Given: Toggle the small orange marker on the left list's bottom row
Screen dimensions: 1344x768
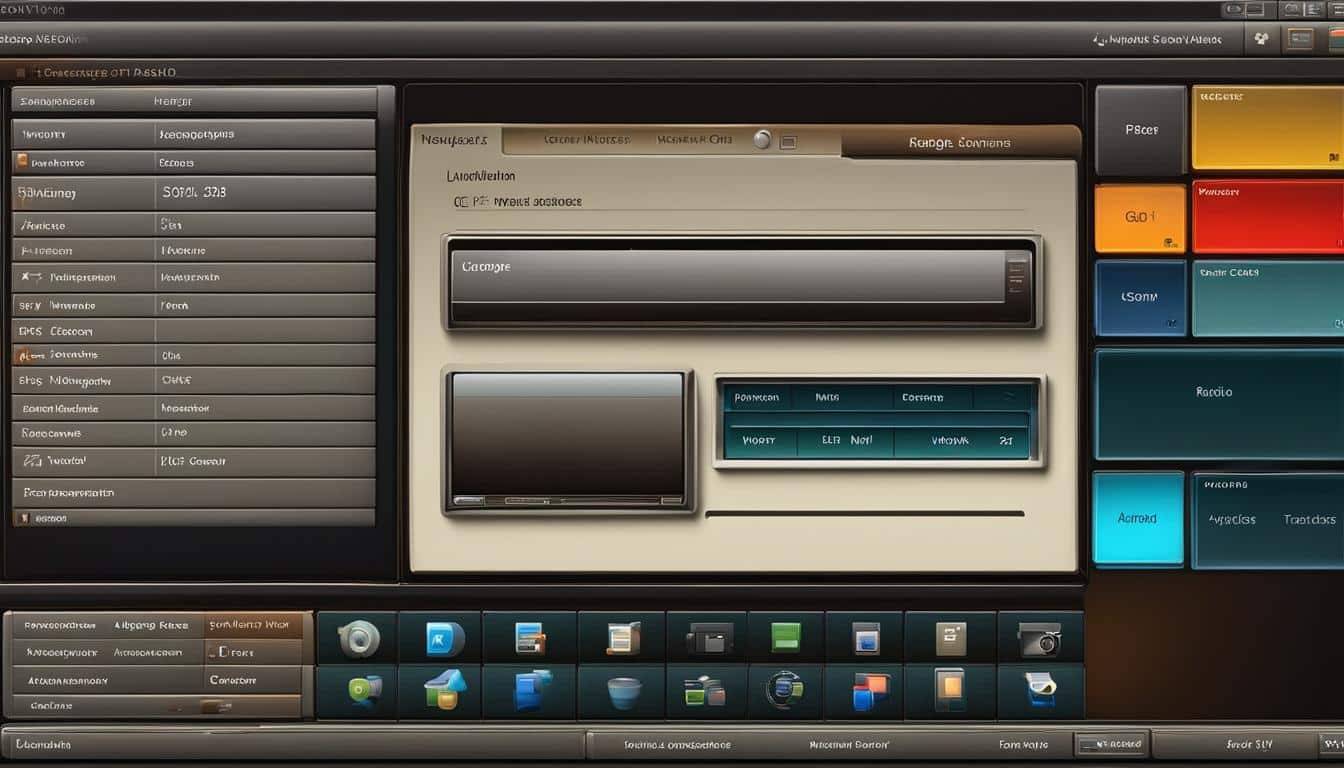Looking at the screenshot, I should 21,518.
